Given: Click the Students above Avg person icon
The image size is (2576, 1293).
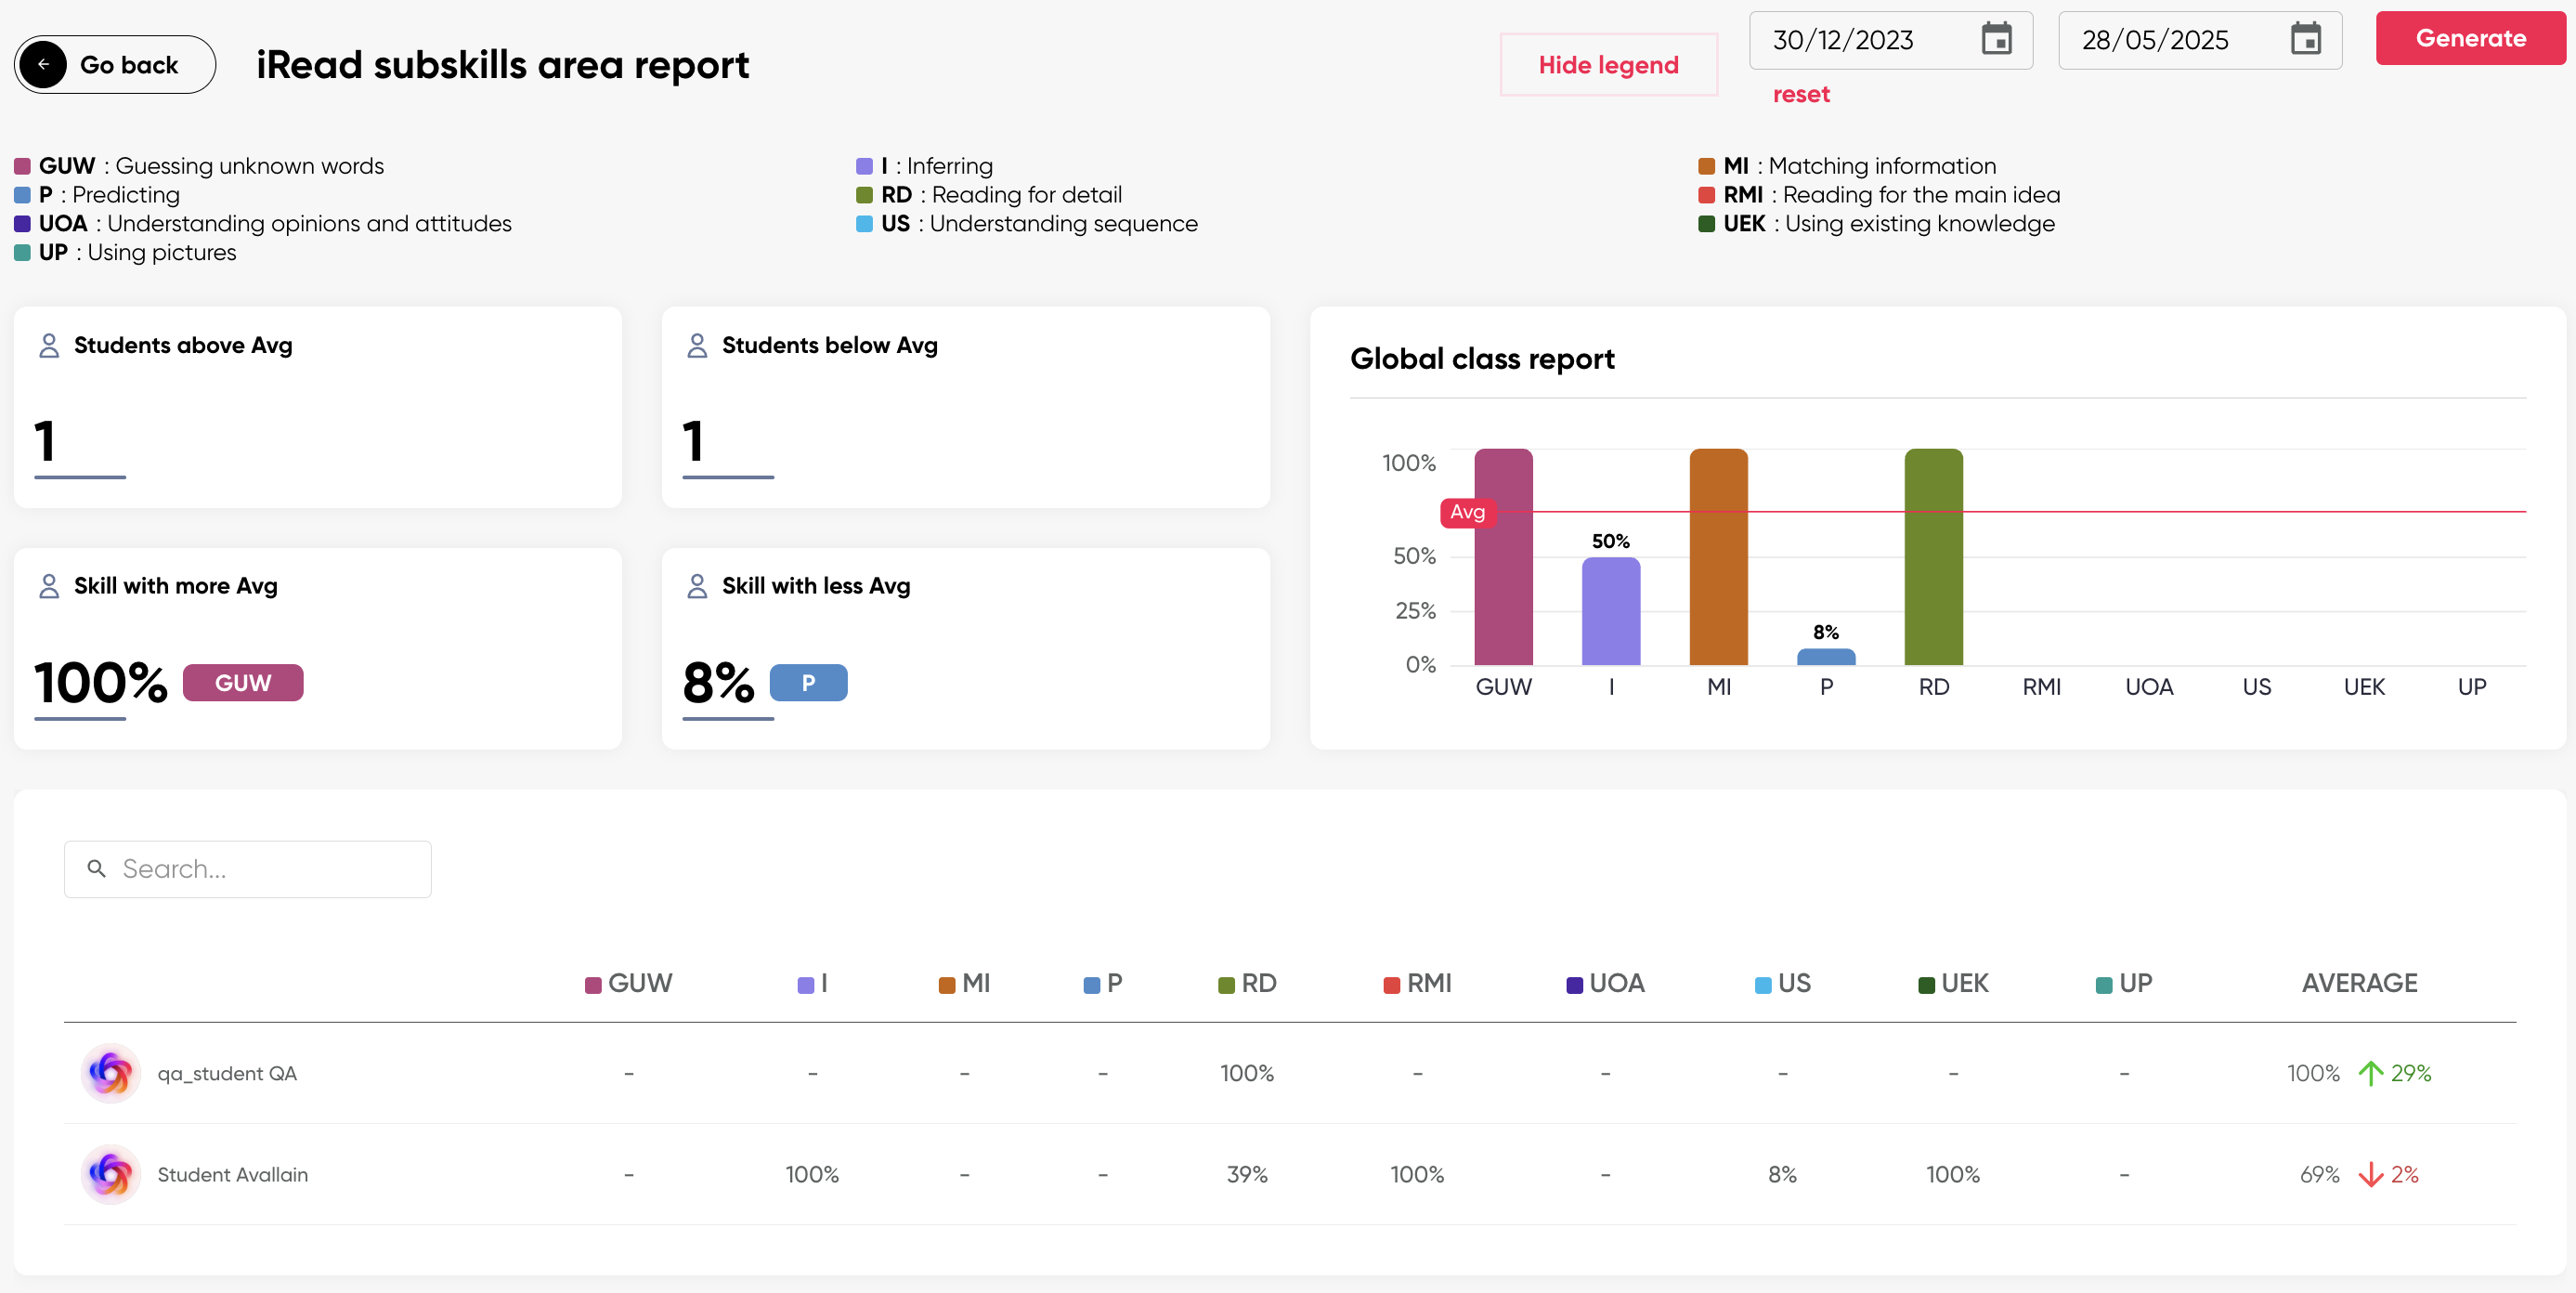Looking at the screenshot, I should click(48, 345).
